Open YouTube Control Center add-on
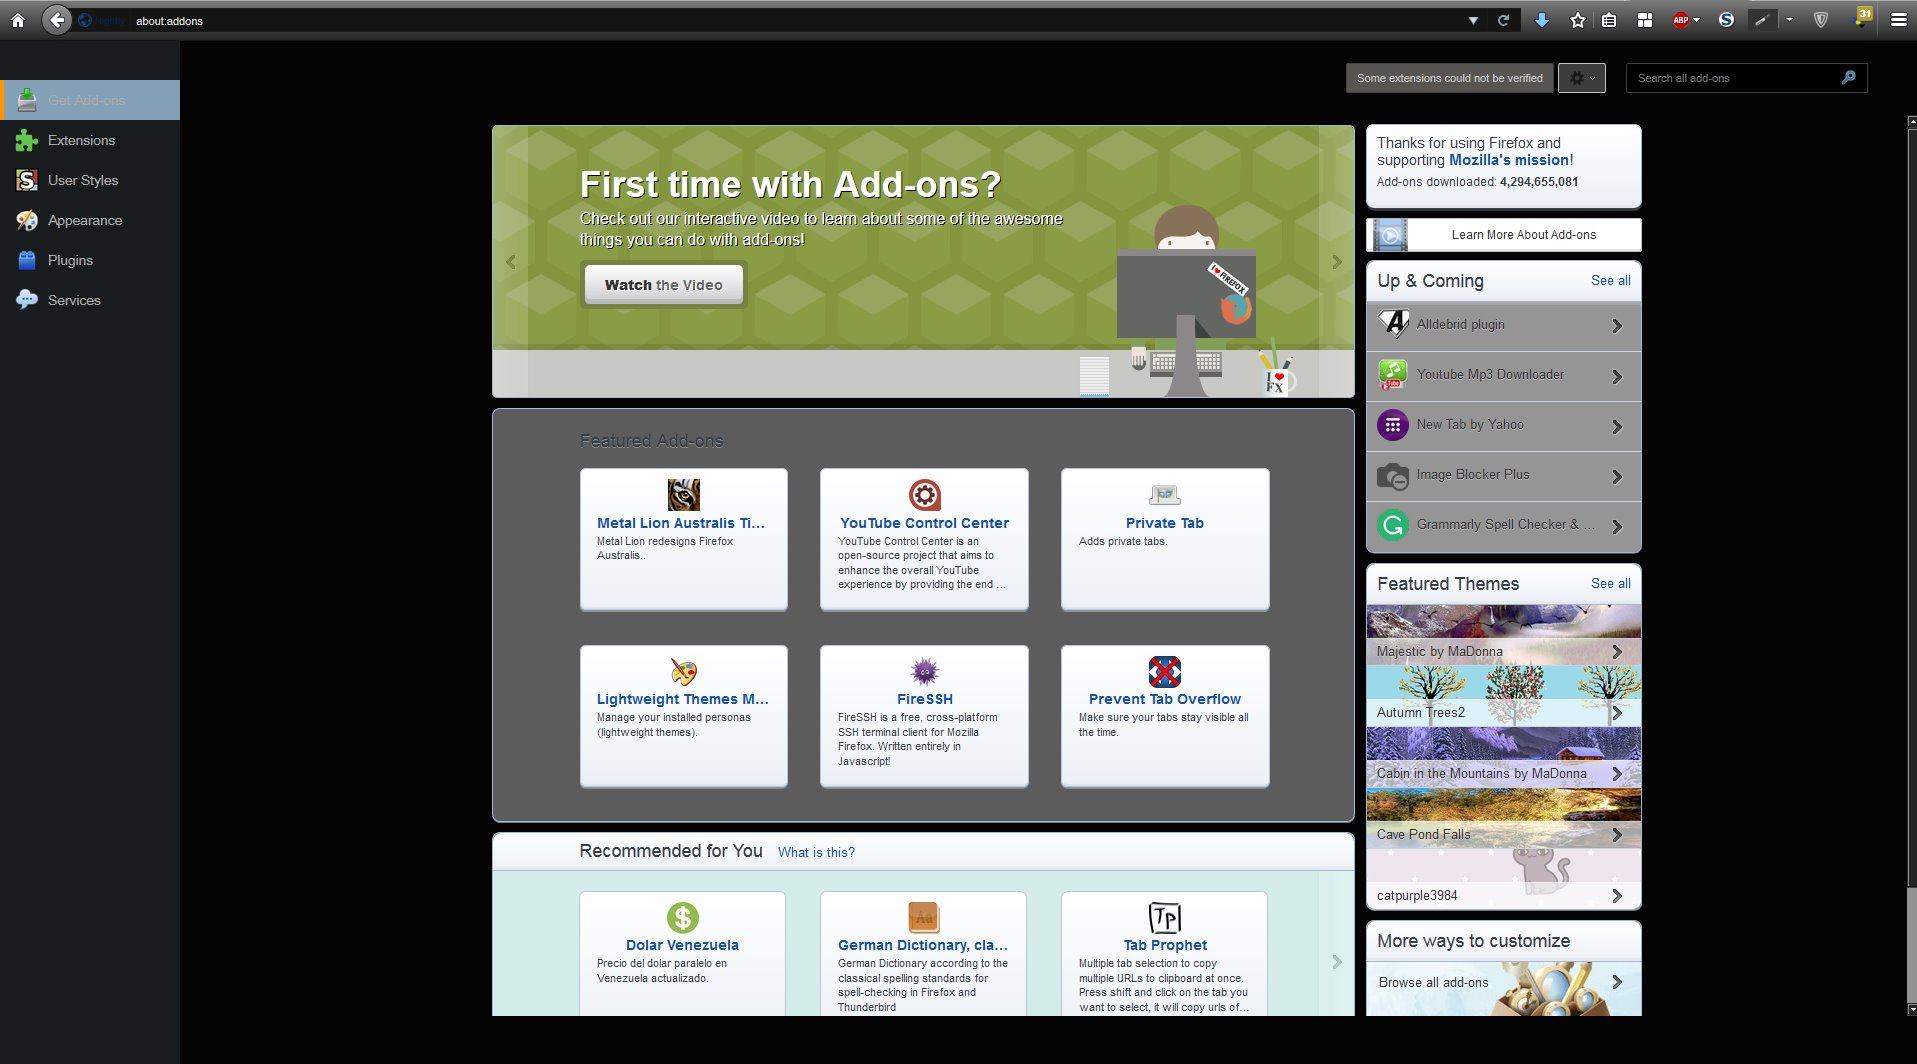Screen dimensions: 1917x1064 [924, 539]
